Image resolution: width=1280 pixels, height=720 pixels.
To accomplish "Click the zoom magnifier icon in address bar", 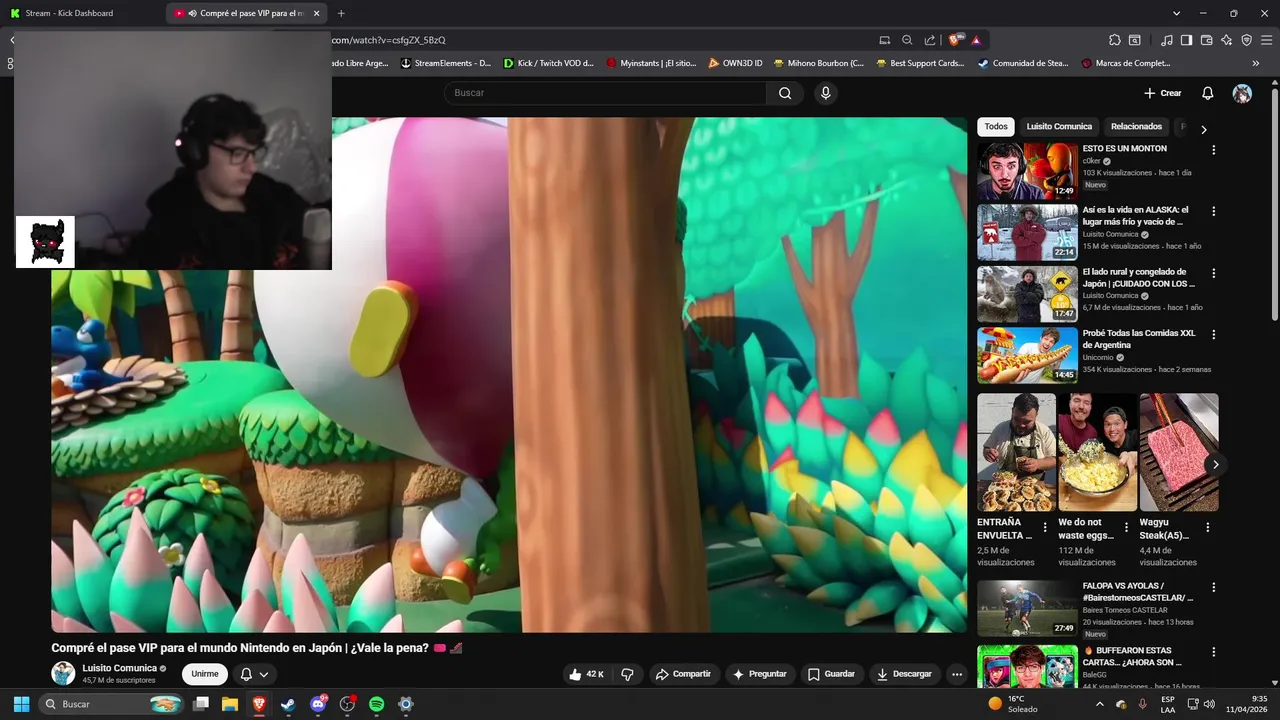I will [907, 40].
